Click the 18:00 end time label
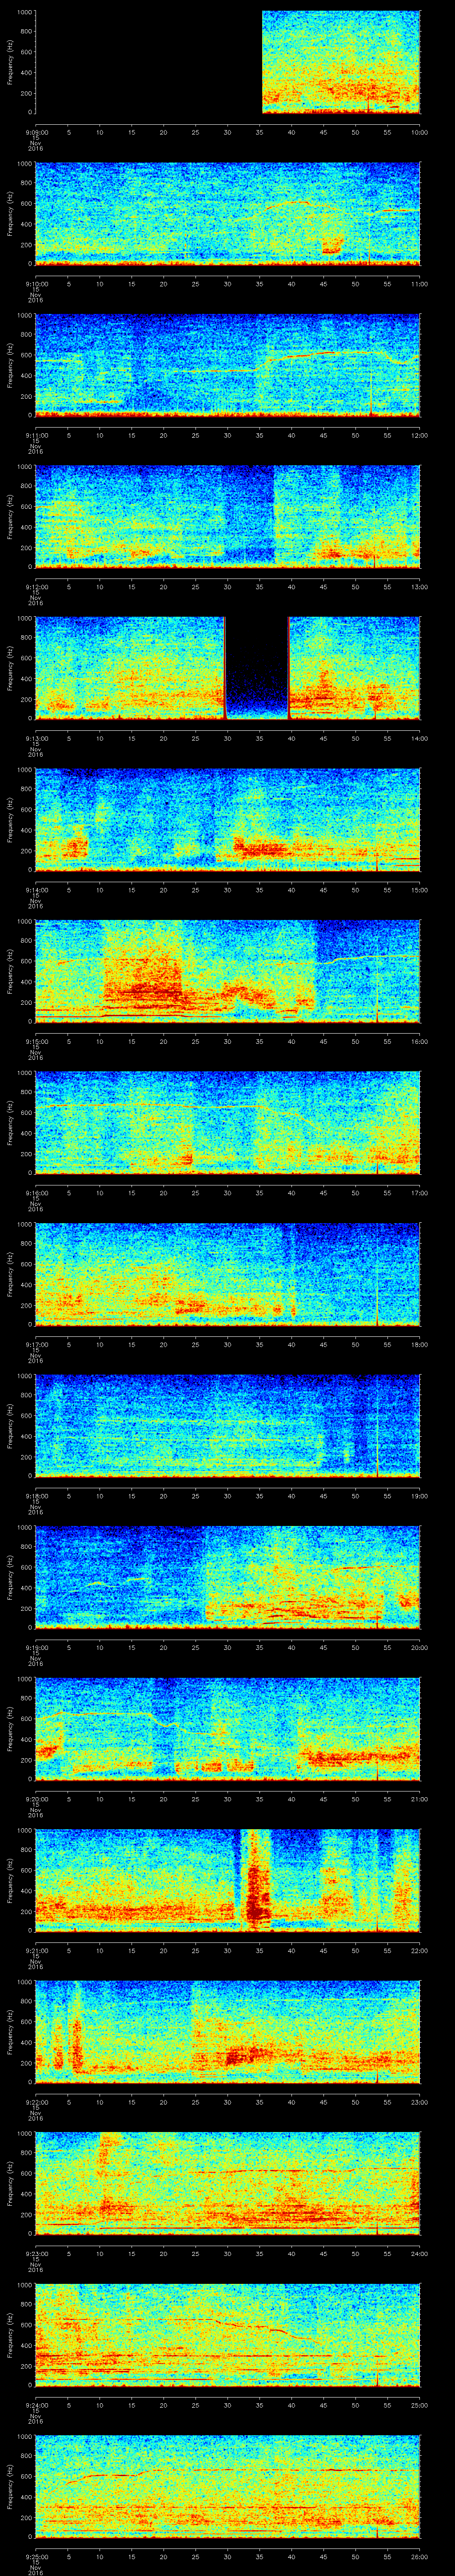This screenshot has height=2576, width=455. (x=419, y=1344)
